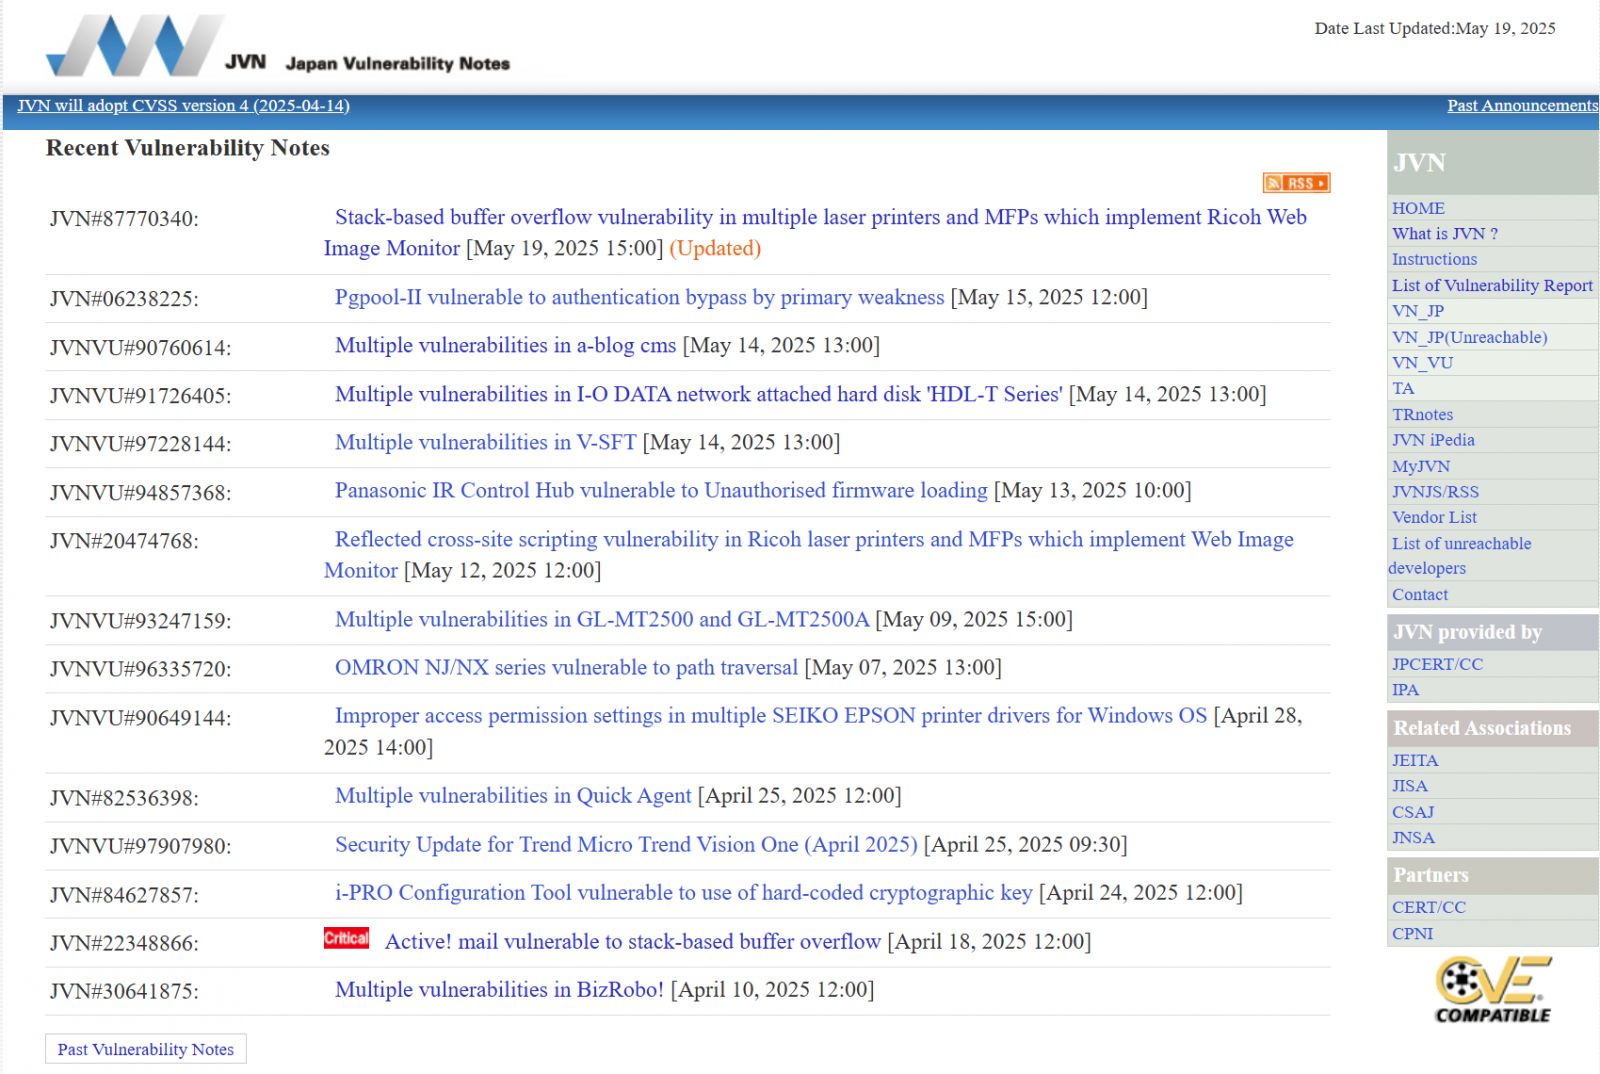1600x1074 pixels.
Task: Open SEIKO EPSON printer drivers note
Action: pos(771,715)
